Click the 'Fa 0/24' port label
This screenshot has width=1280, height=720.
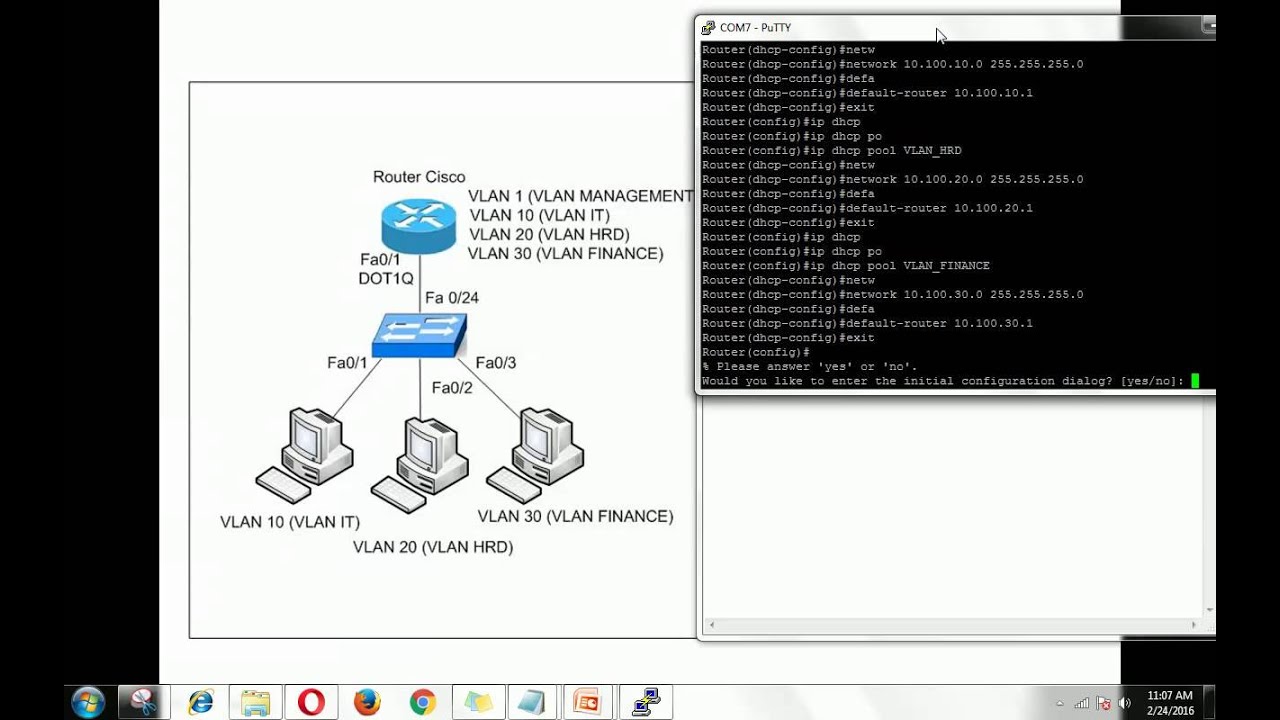coord(451,298)
